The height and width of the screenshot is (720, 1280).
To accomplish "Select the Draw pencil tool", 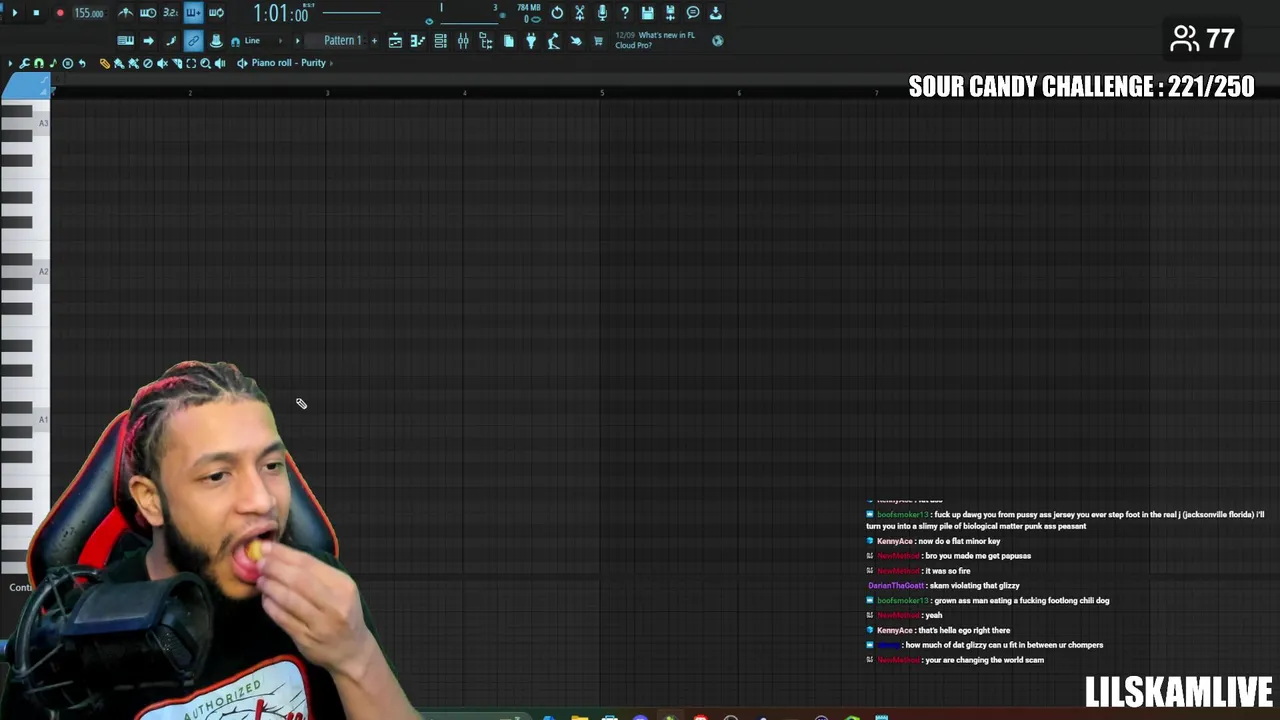I will tap(104, 63).
